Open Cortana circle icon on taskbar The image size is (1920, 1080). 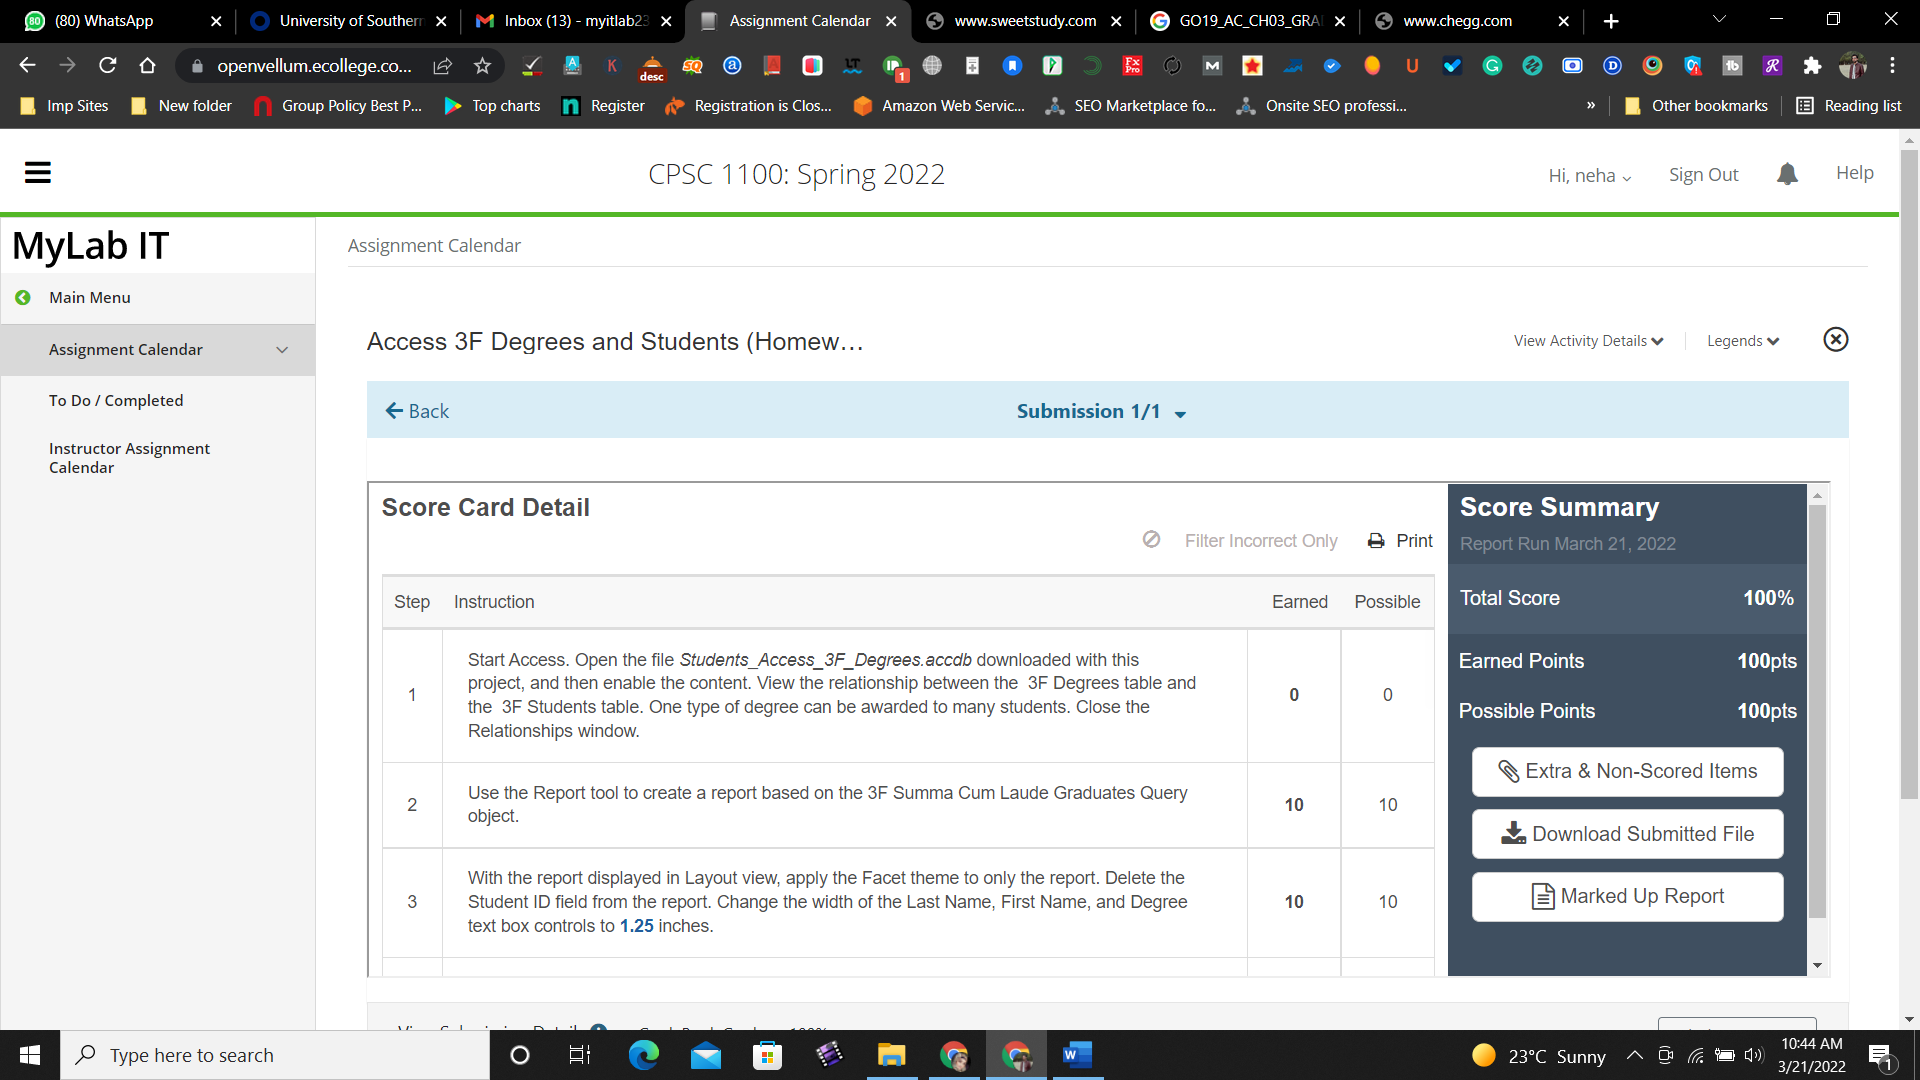tap(519, 1055)
